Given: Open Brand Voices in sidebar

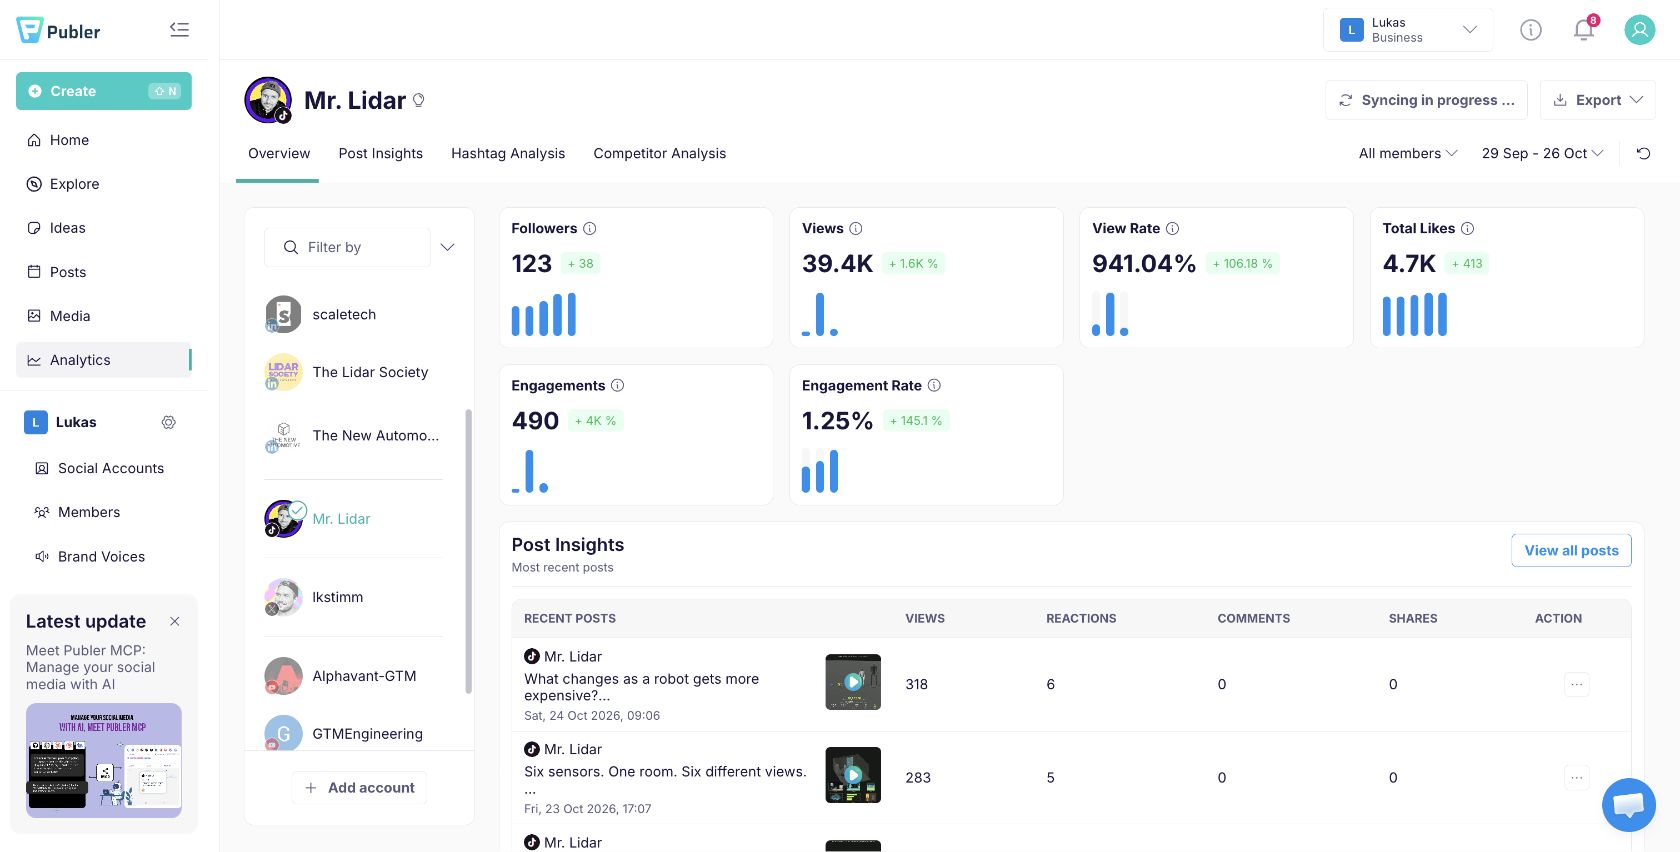Looking at the screenshot, I should (104, 556).
